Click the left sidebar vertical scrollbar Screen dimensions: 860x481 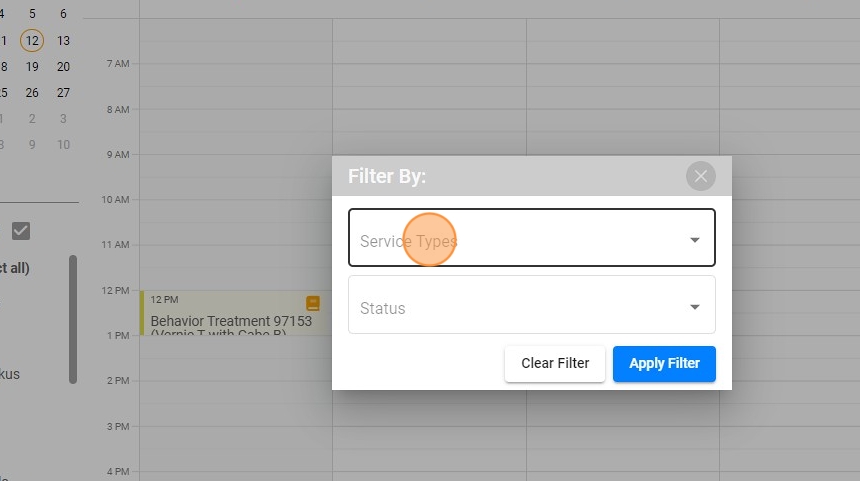coord(73,318)
